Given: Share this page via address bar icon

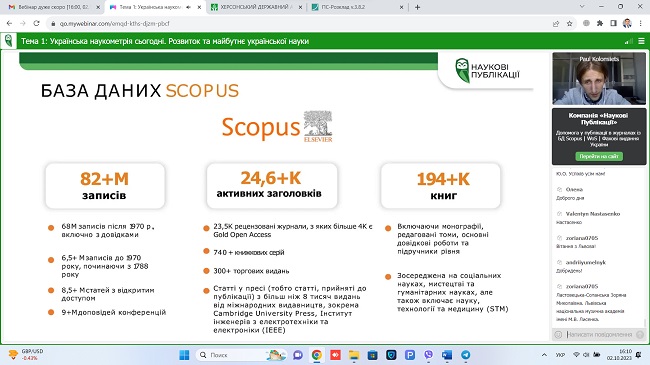Looking at the screenshot, I should 556,24.
